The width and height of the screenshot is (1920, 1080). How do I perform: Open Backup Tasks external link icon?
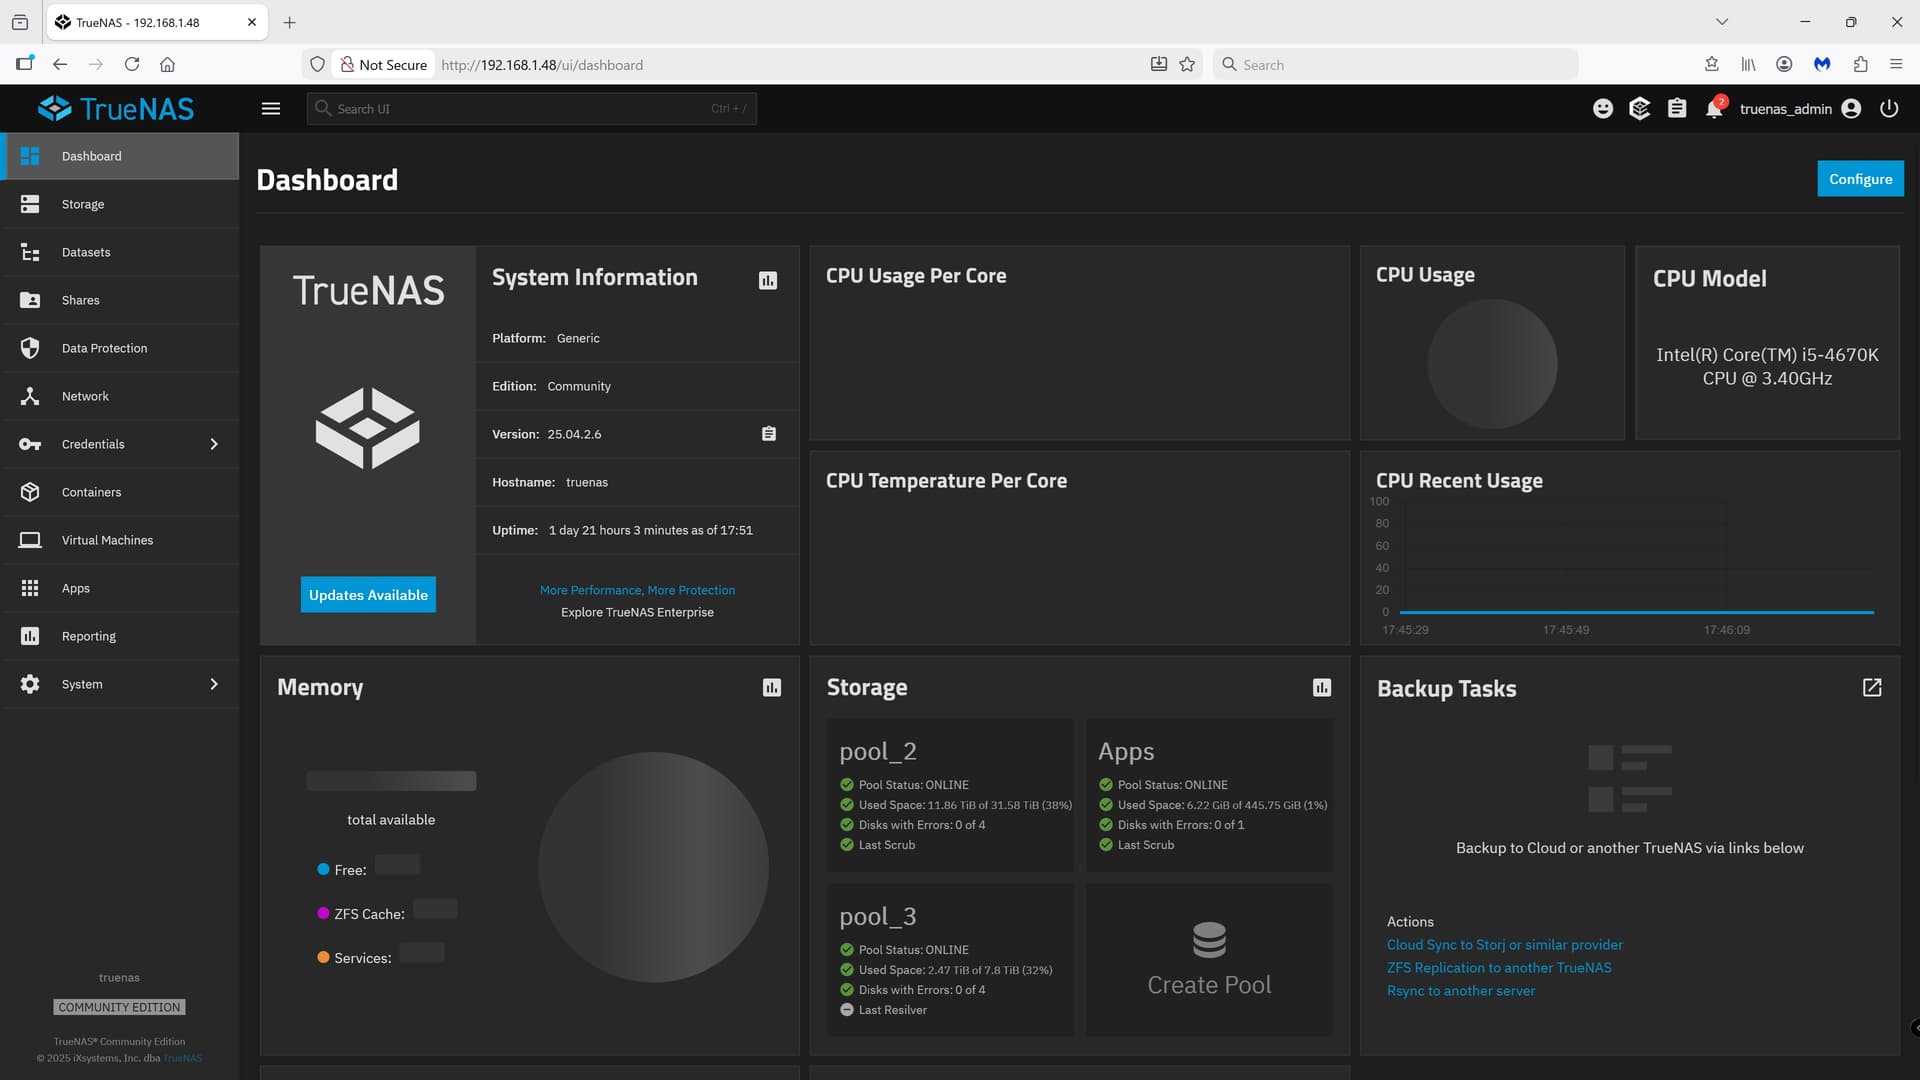[x=1872, y=688]
